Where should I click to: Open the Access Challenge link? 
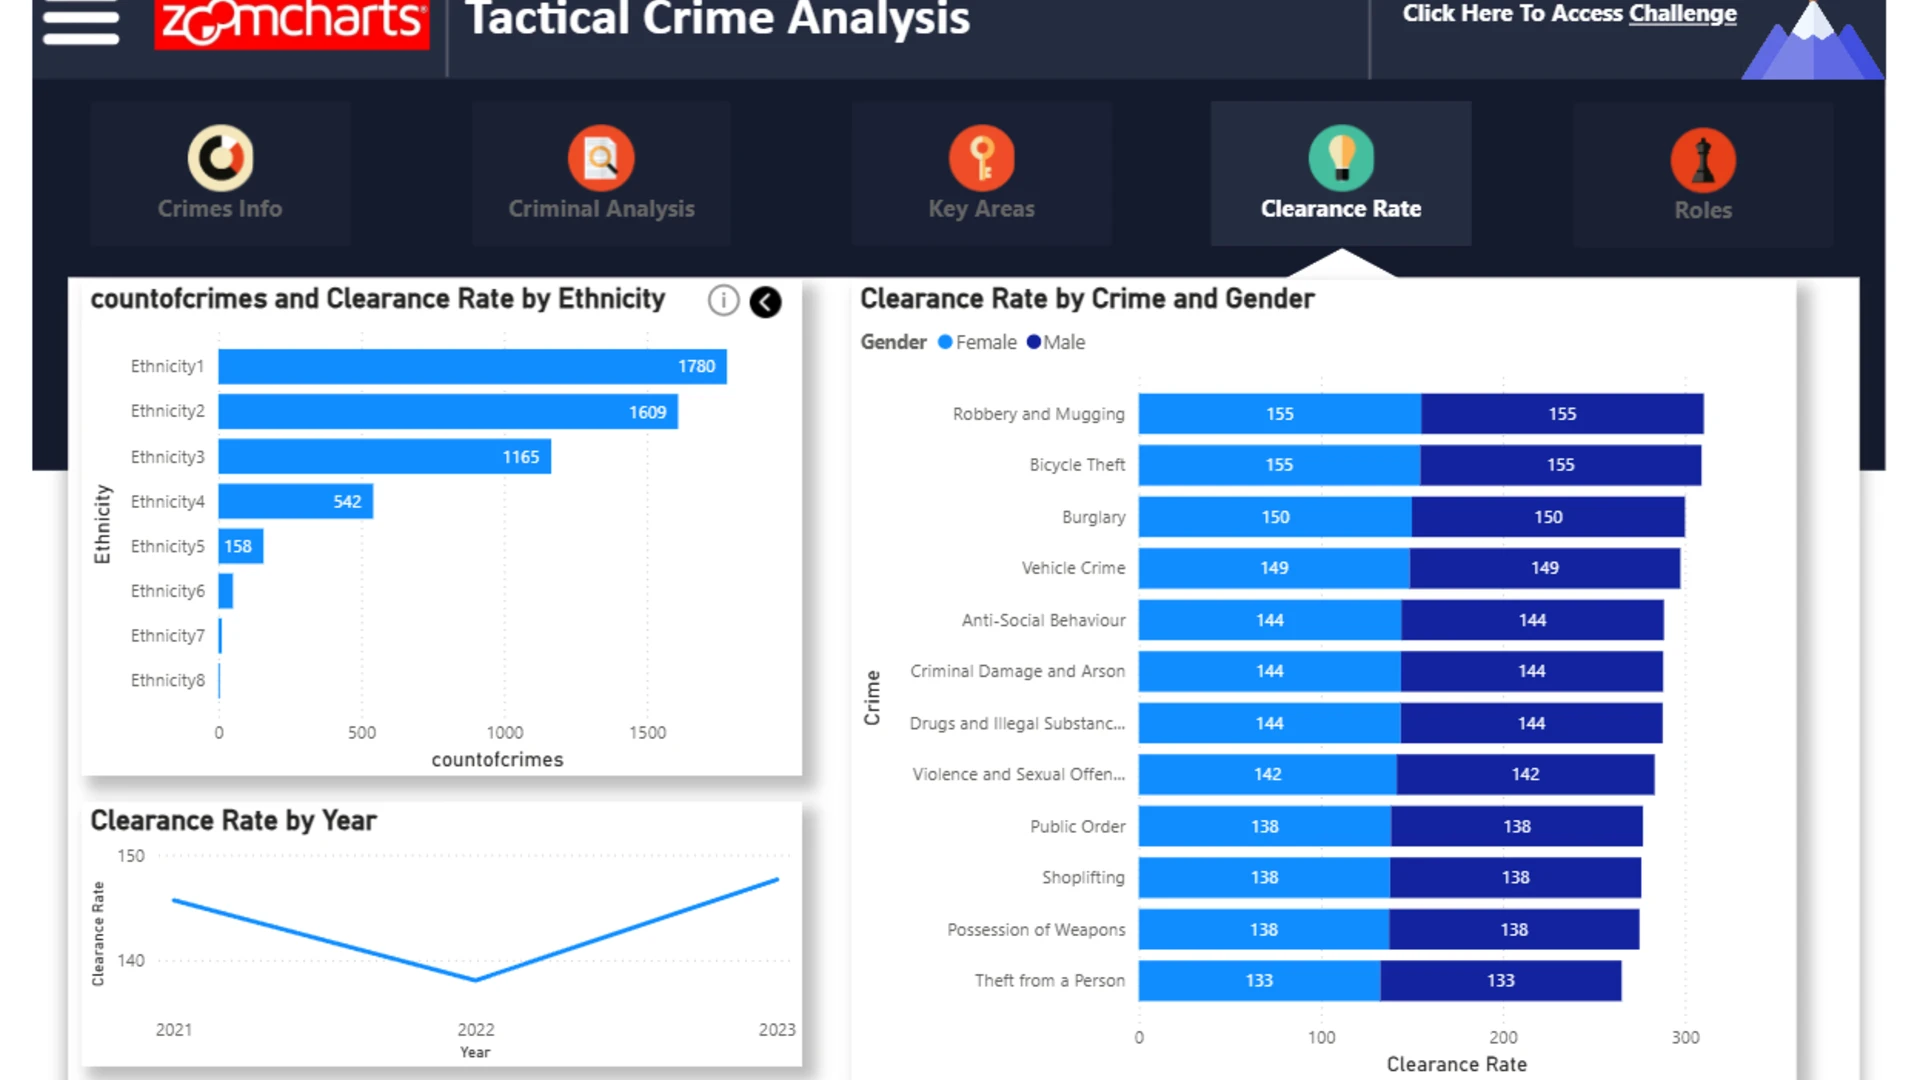1569,13
